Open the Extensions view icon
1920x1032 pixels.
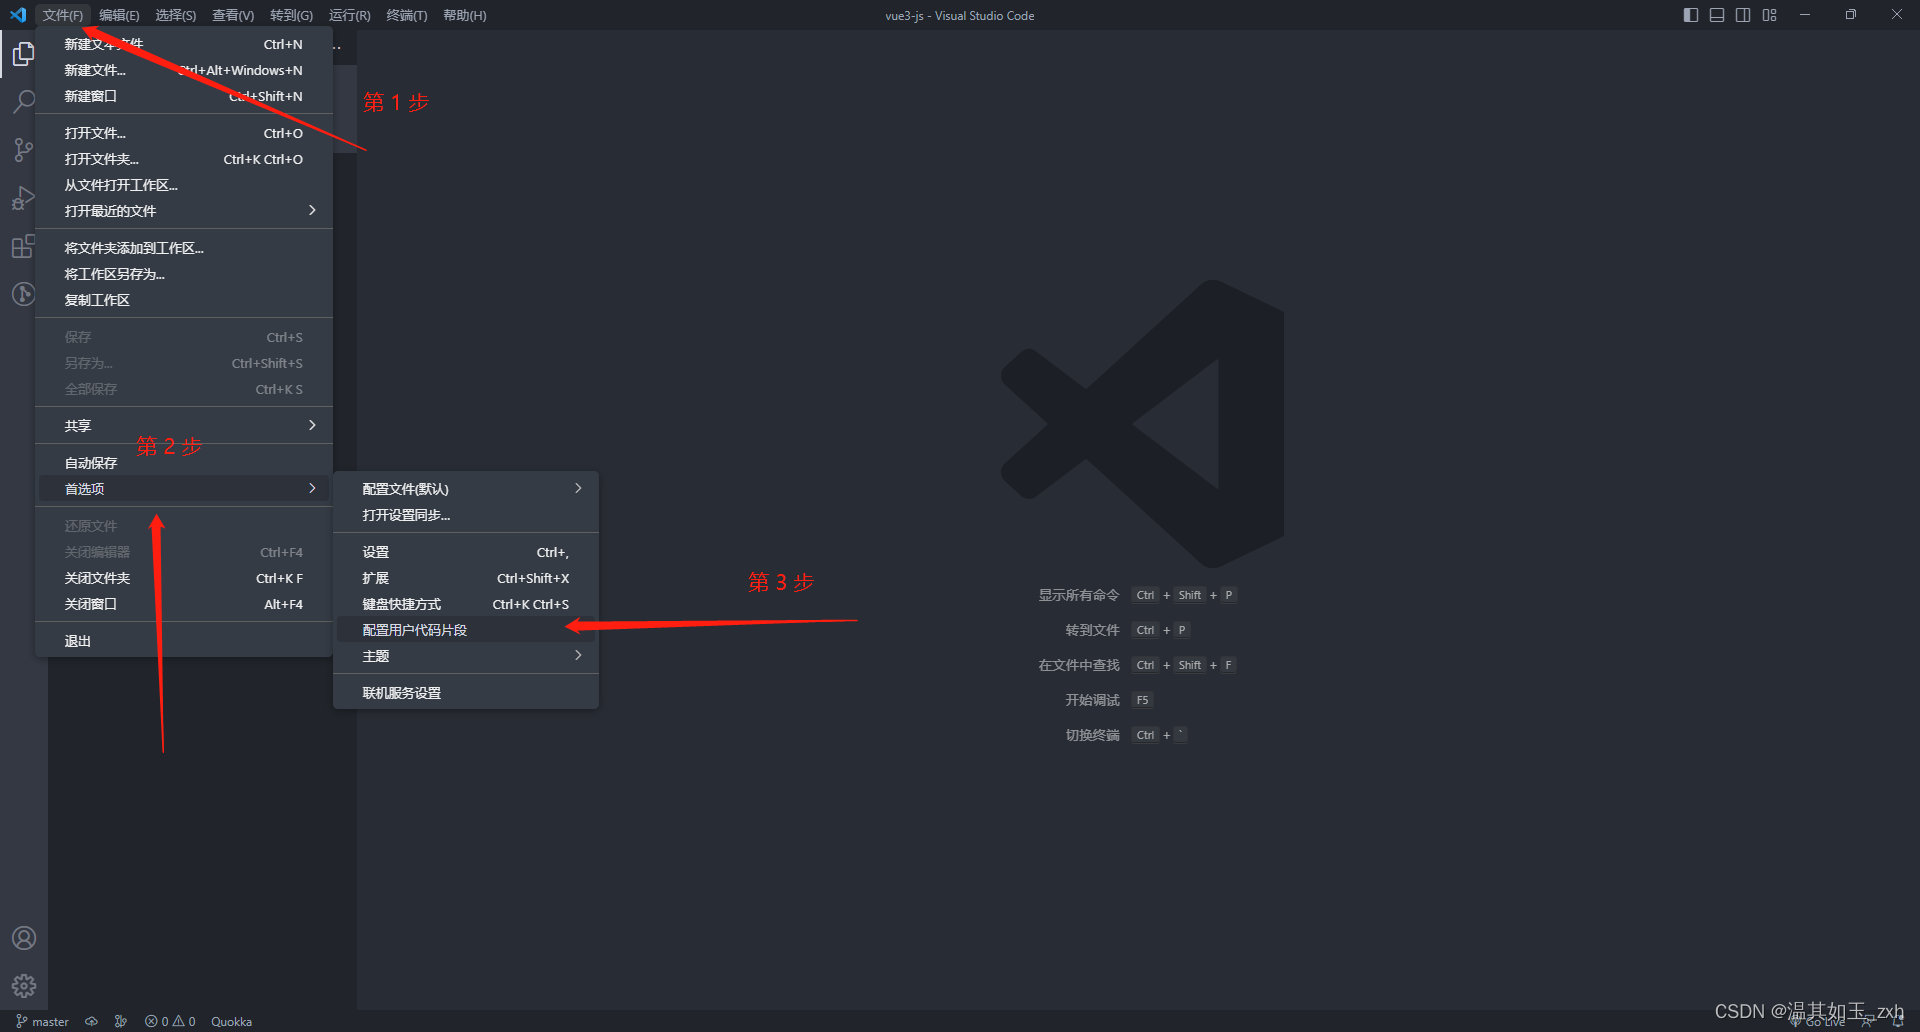(x=24, y=246)
